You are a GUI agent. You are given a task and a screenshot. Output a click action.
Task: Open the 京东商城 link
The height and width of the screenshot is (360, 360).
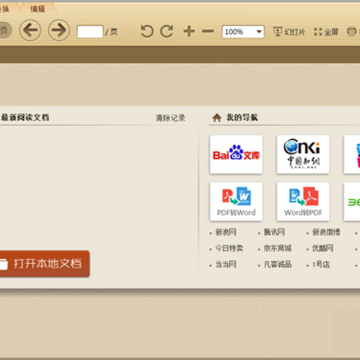tap(277, 248)
